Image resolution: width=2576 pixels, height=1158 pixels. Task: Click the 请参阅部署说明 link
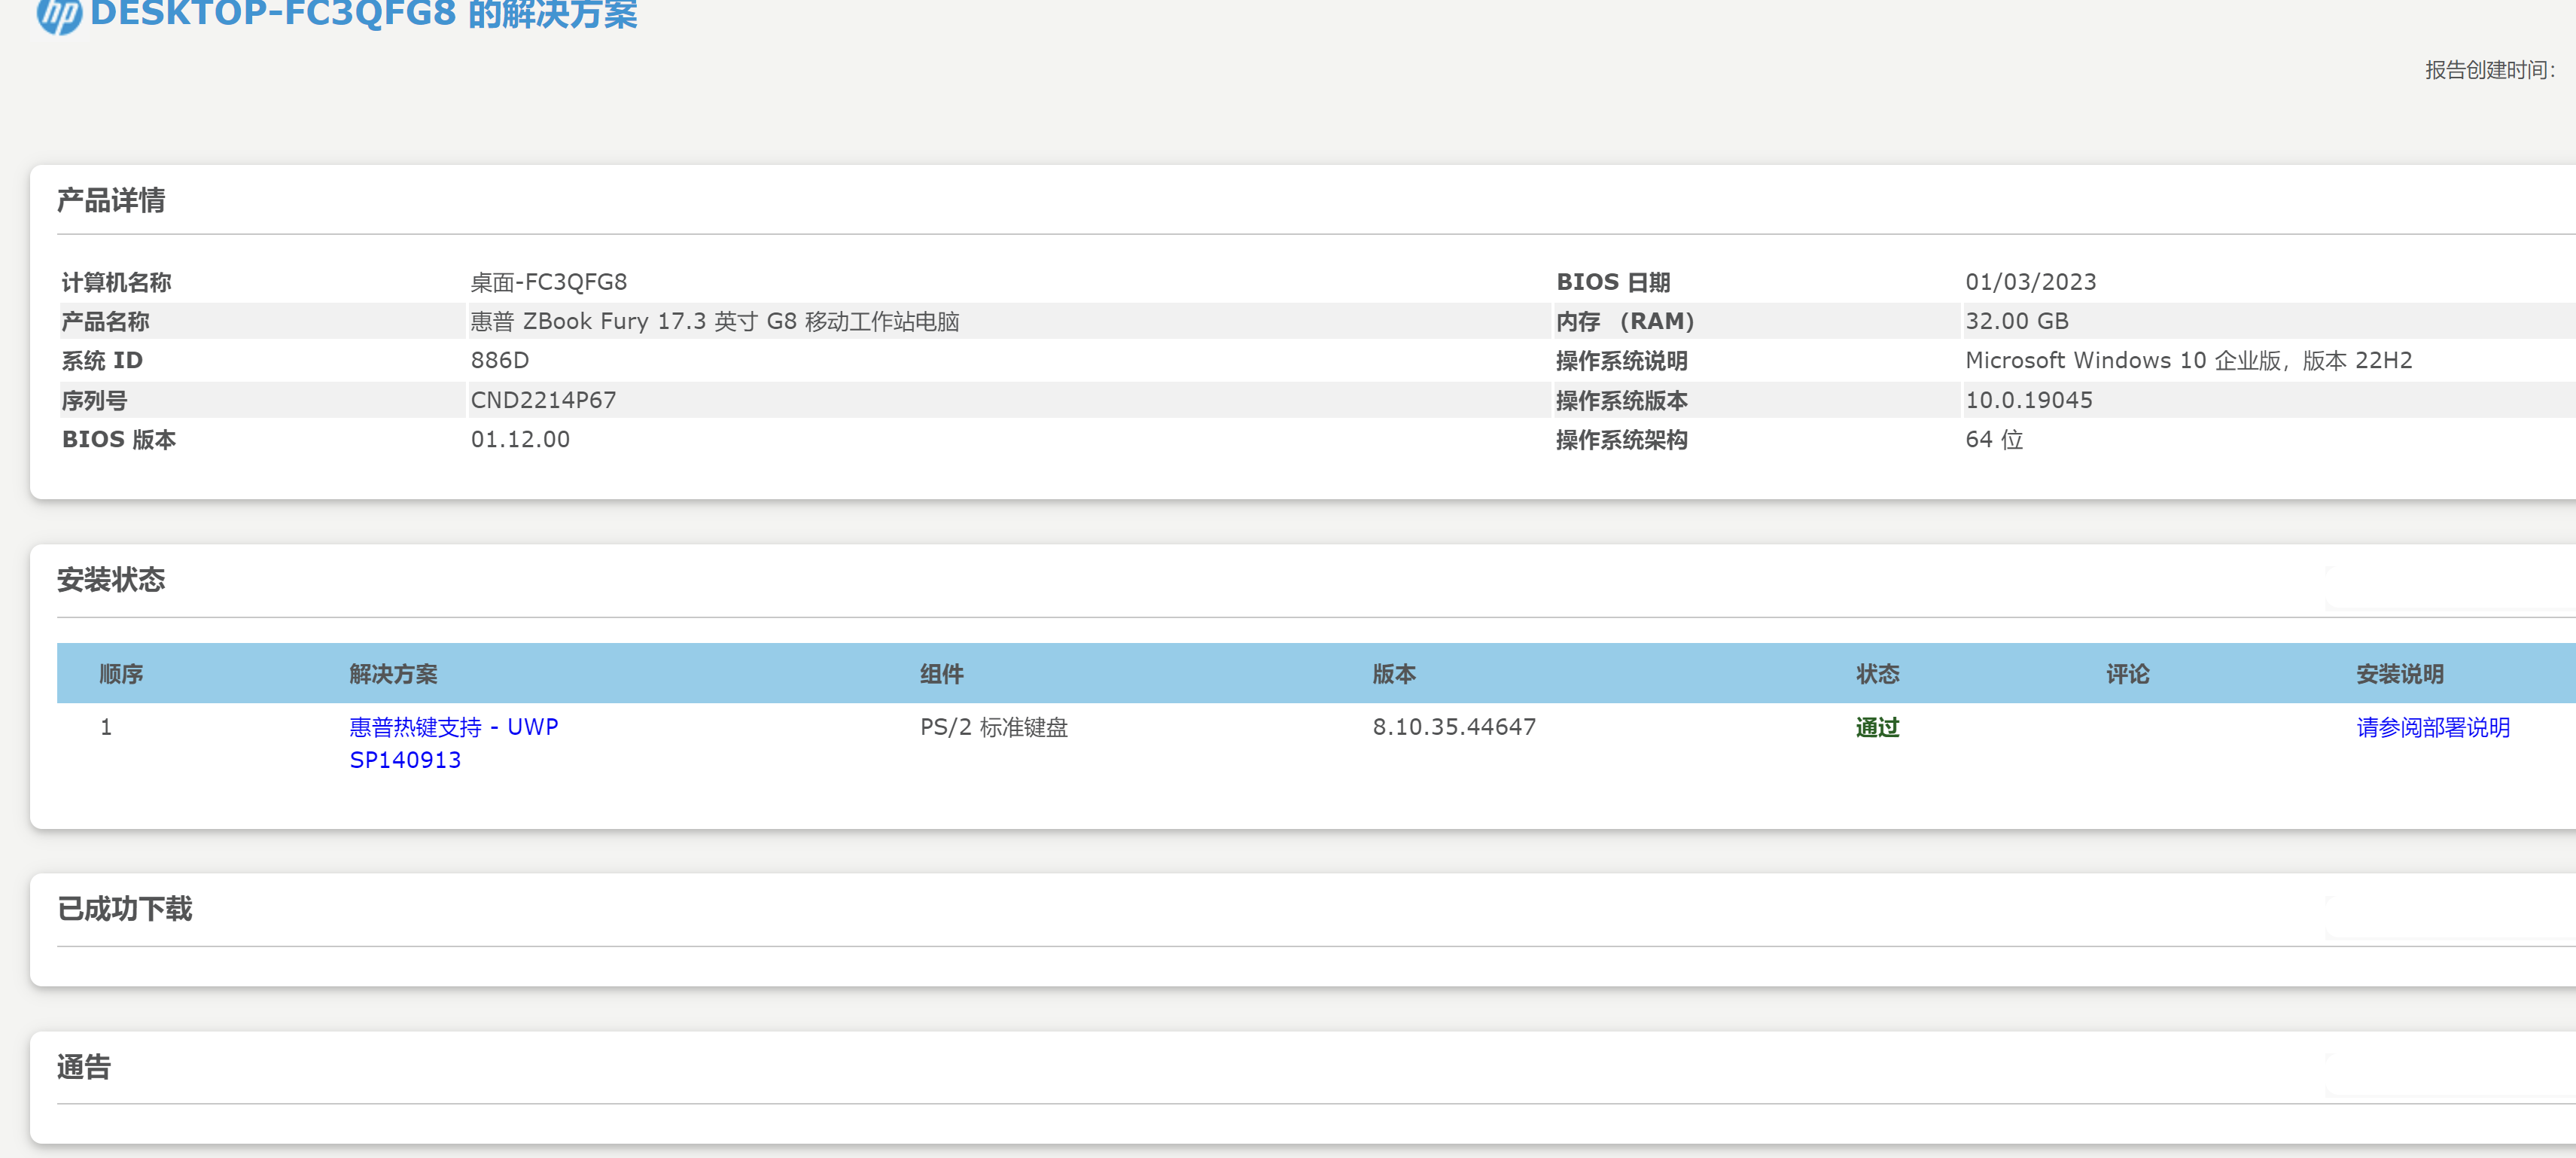click(x=2433, y=727)
